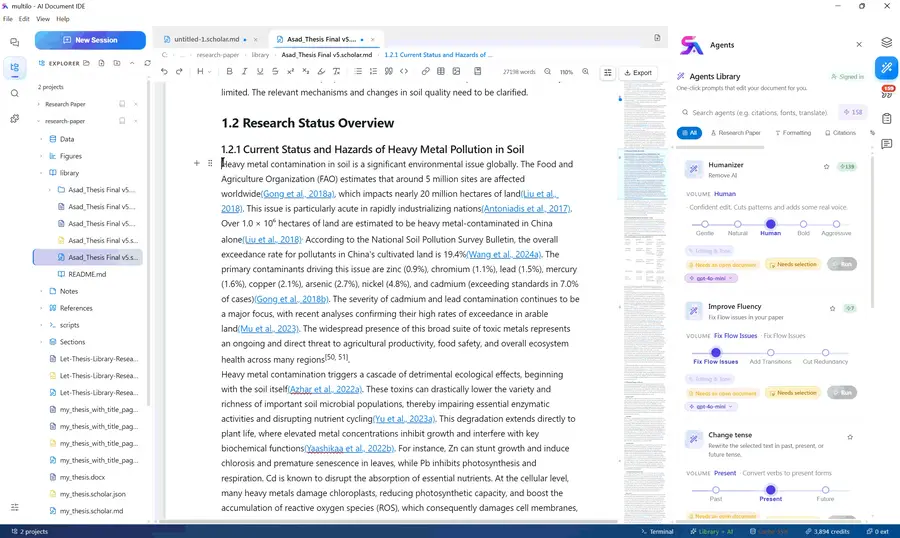Viewport: 900px width, 538px height.
Task: Open the gpt-4o-mini dropdown under Improve Fluency
Action: 711,407
